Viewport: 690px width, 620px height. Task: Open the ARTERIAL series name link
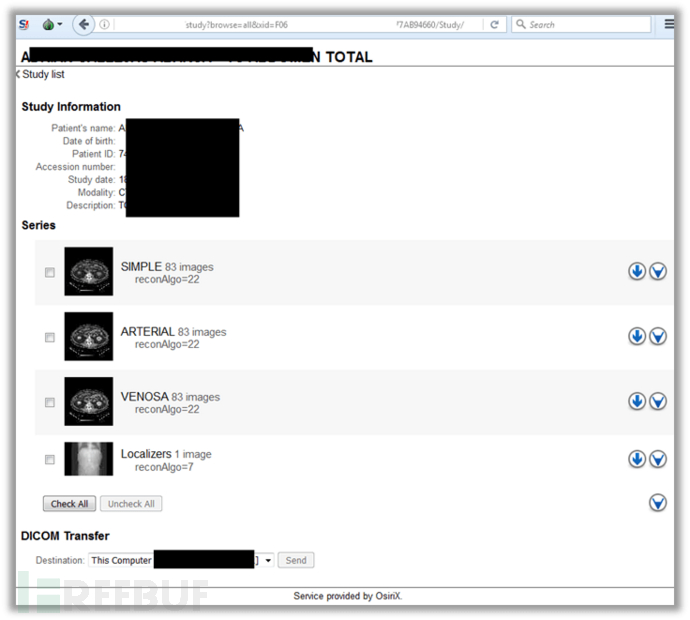148,331
